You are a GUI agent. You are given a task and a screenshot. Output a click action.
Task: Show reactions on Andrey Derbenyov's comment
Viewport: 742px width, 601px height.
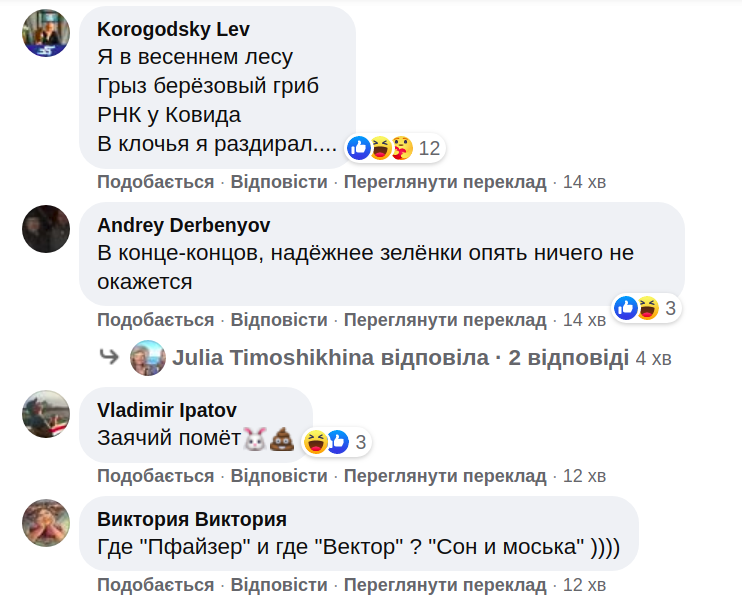[x=646, y=308]
